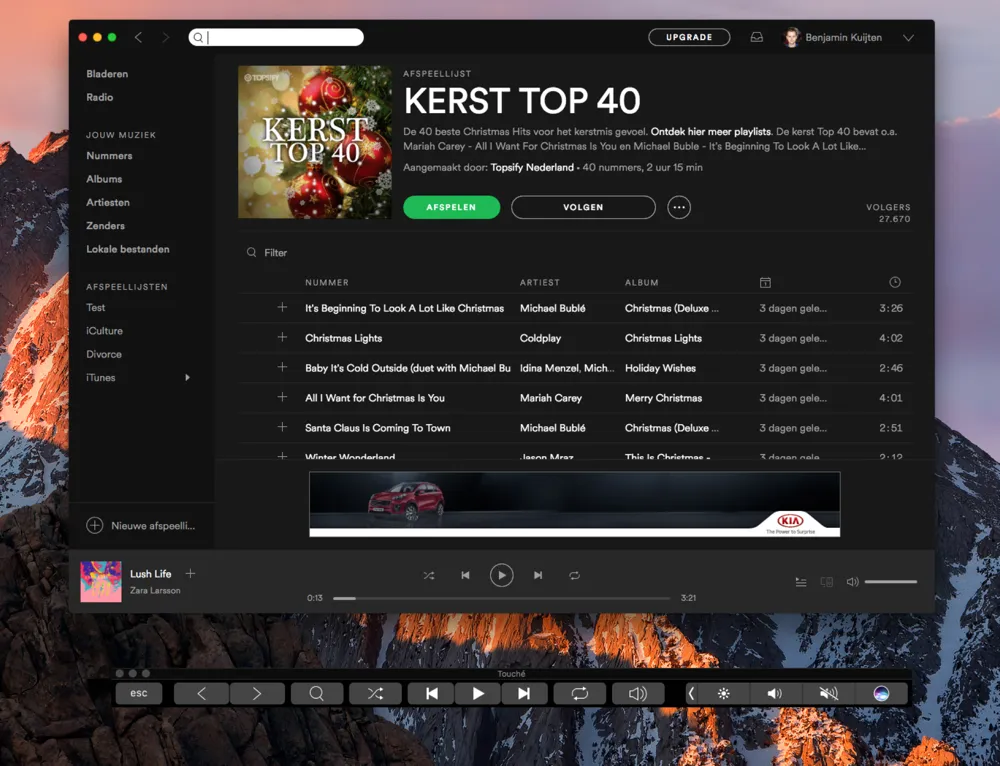Open Radio in the sidebar
Viewport: 1000px width, 766px height.
[x=99, y=97]
